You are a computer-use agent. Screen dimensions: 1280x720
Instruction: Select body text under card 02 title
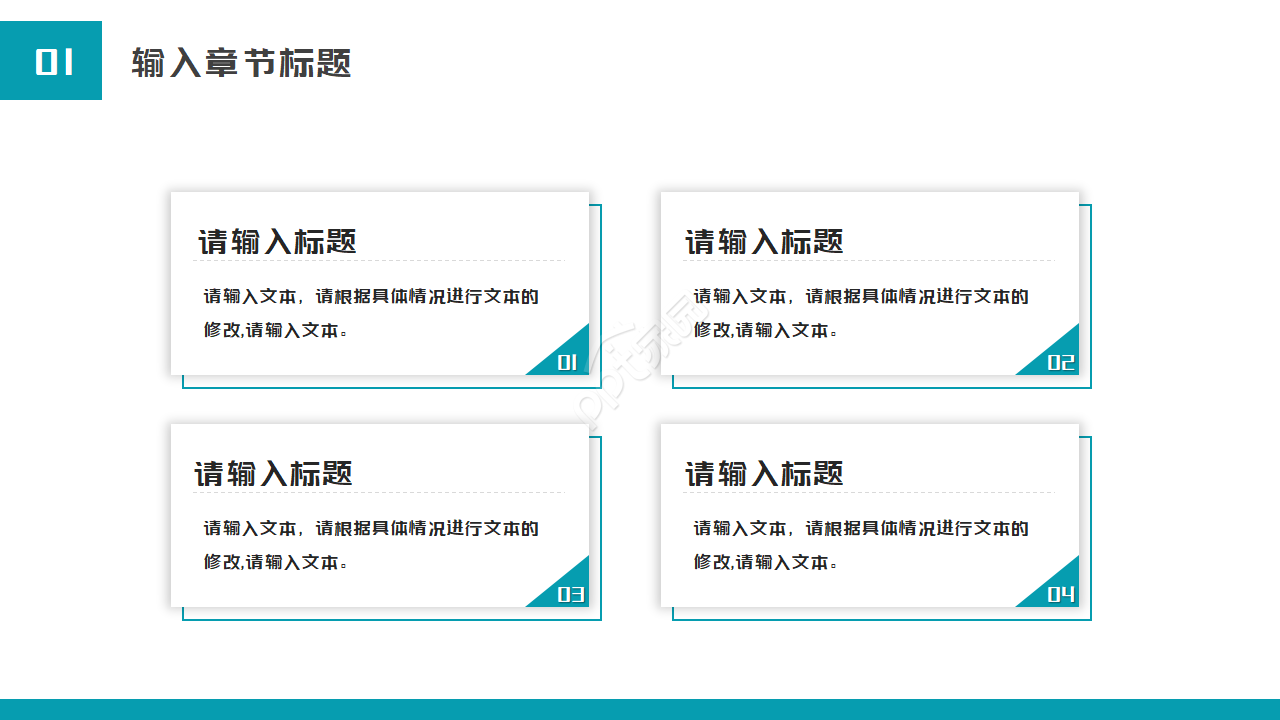(860, 310)
